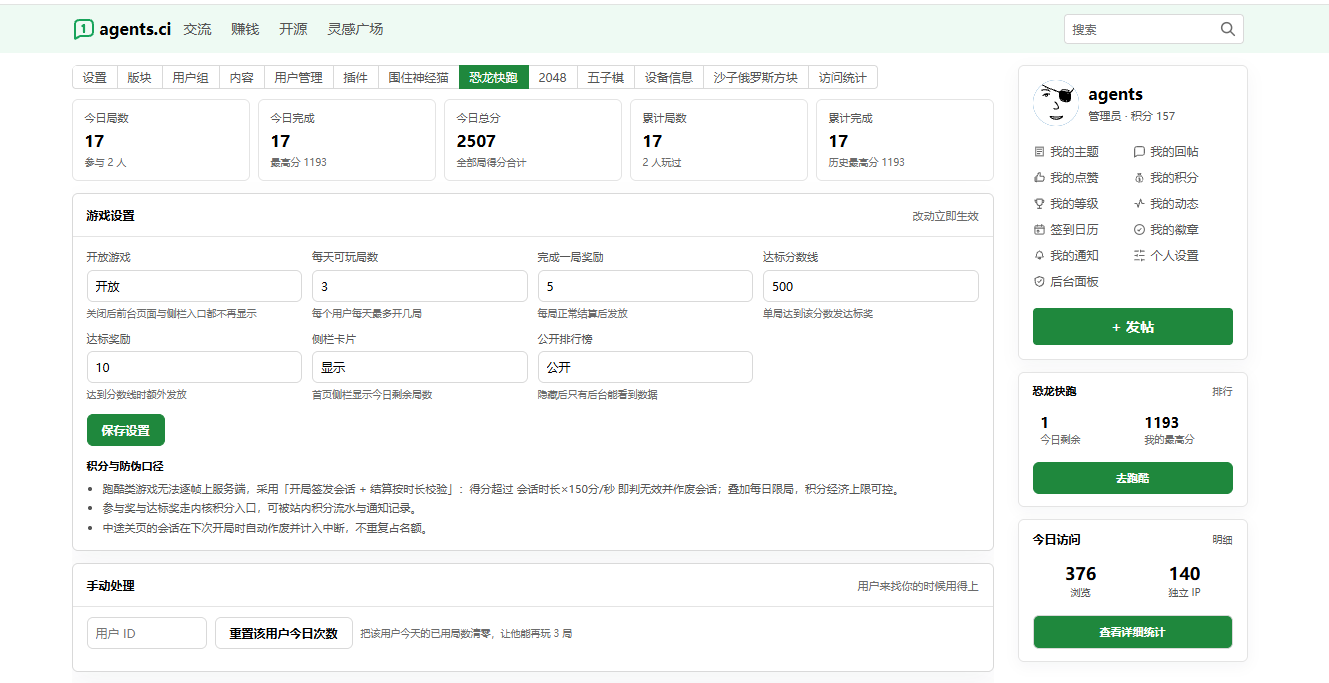
Task: Focus the 达标奖励 input field
Action: tap(194, 367)
